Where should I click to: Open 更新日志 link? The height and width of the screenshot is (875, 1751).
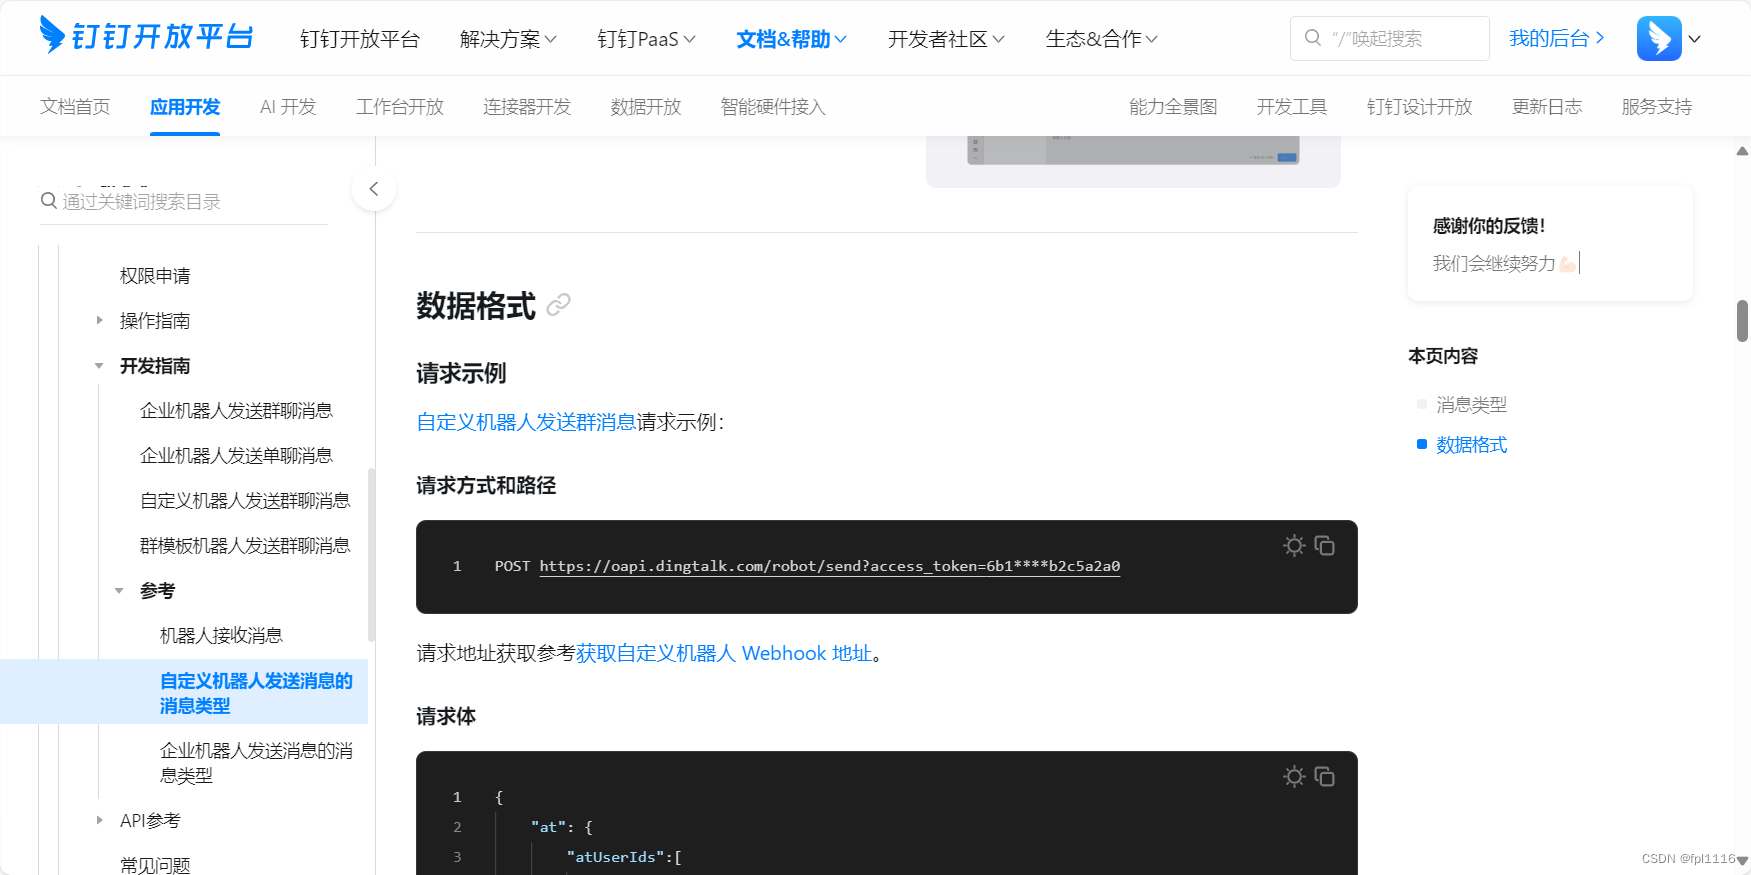click(1547, 107)
